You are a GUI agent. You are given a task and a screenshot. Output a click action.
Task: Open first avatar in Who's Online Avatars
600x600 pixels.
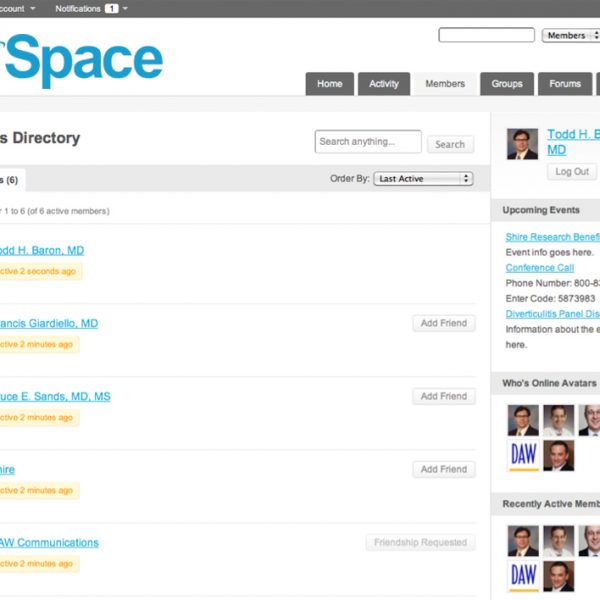523,420
